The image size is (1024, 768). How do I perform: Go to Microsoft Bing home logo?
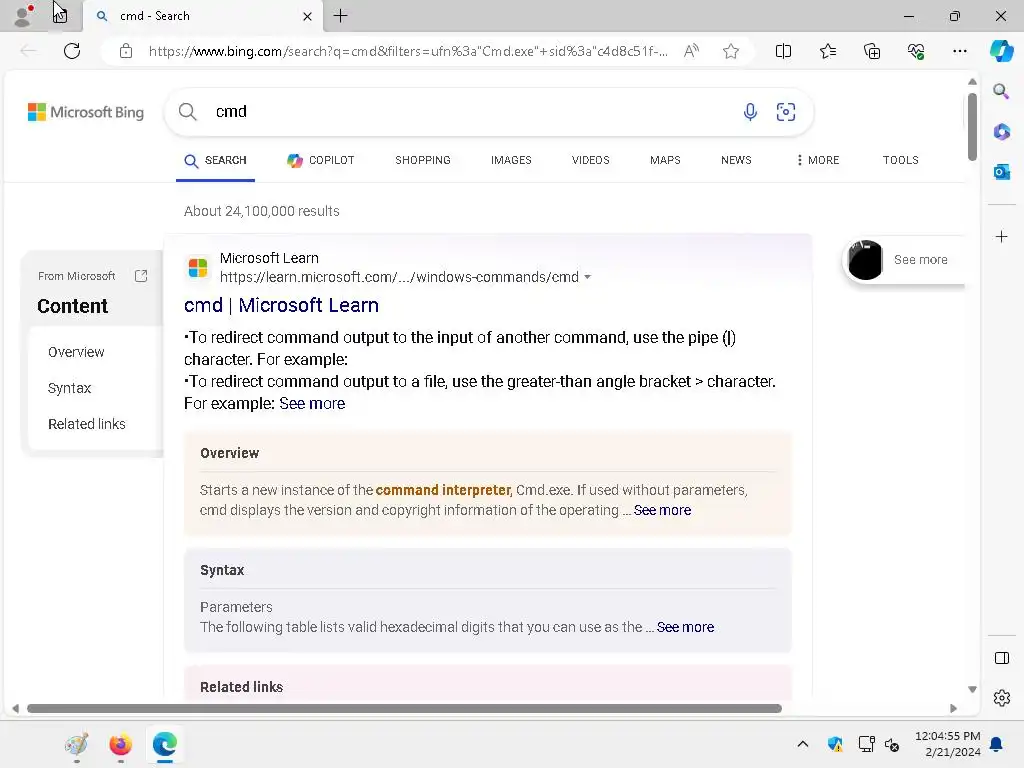point(86,112)
